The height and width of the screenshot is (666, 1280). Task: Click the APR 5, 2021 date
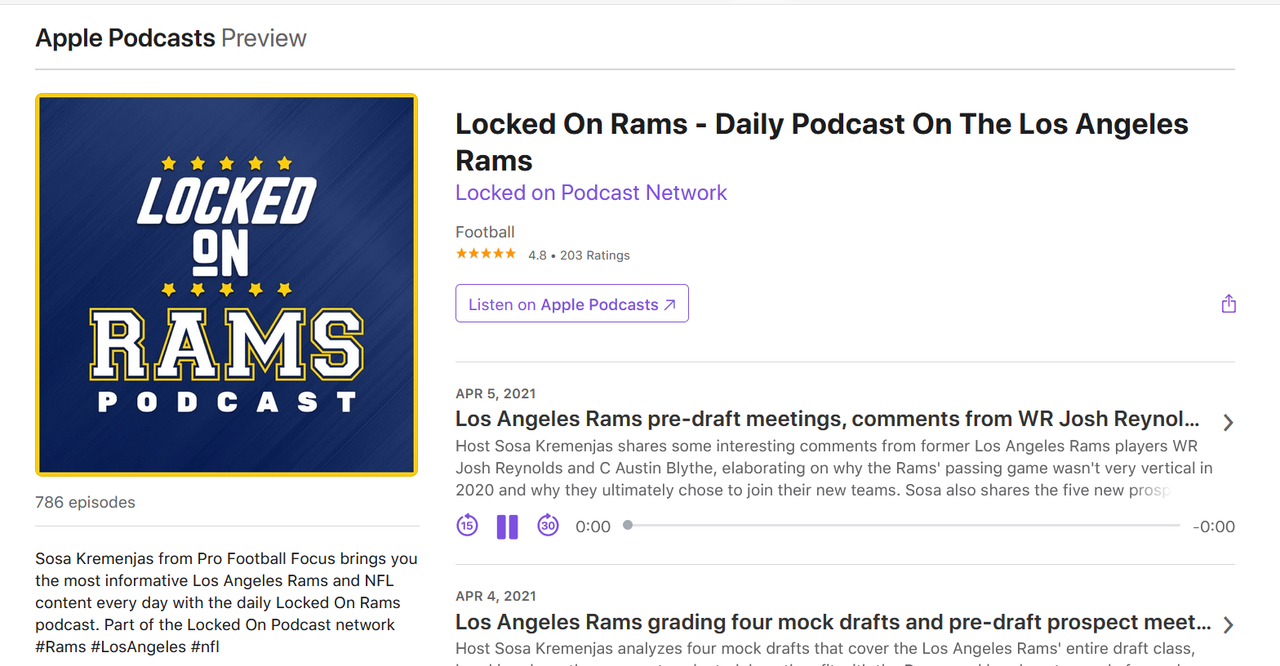pos(495,393)
